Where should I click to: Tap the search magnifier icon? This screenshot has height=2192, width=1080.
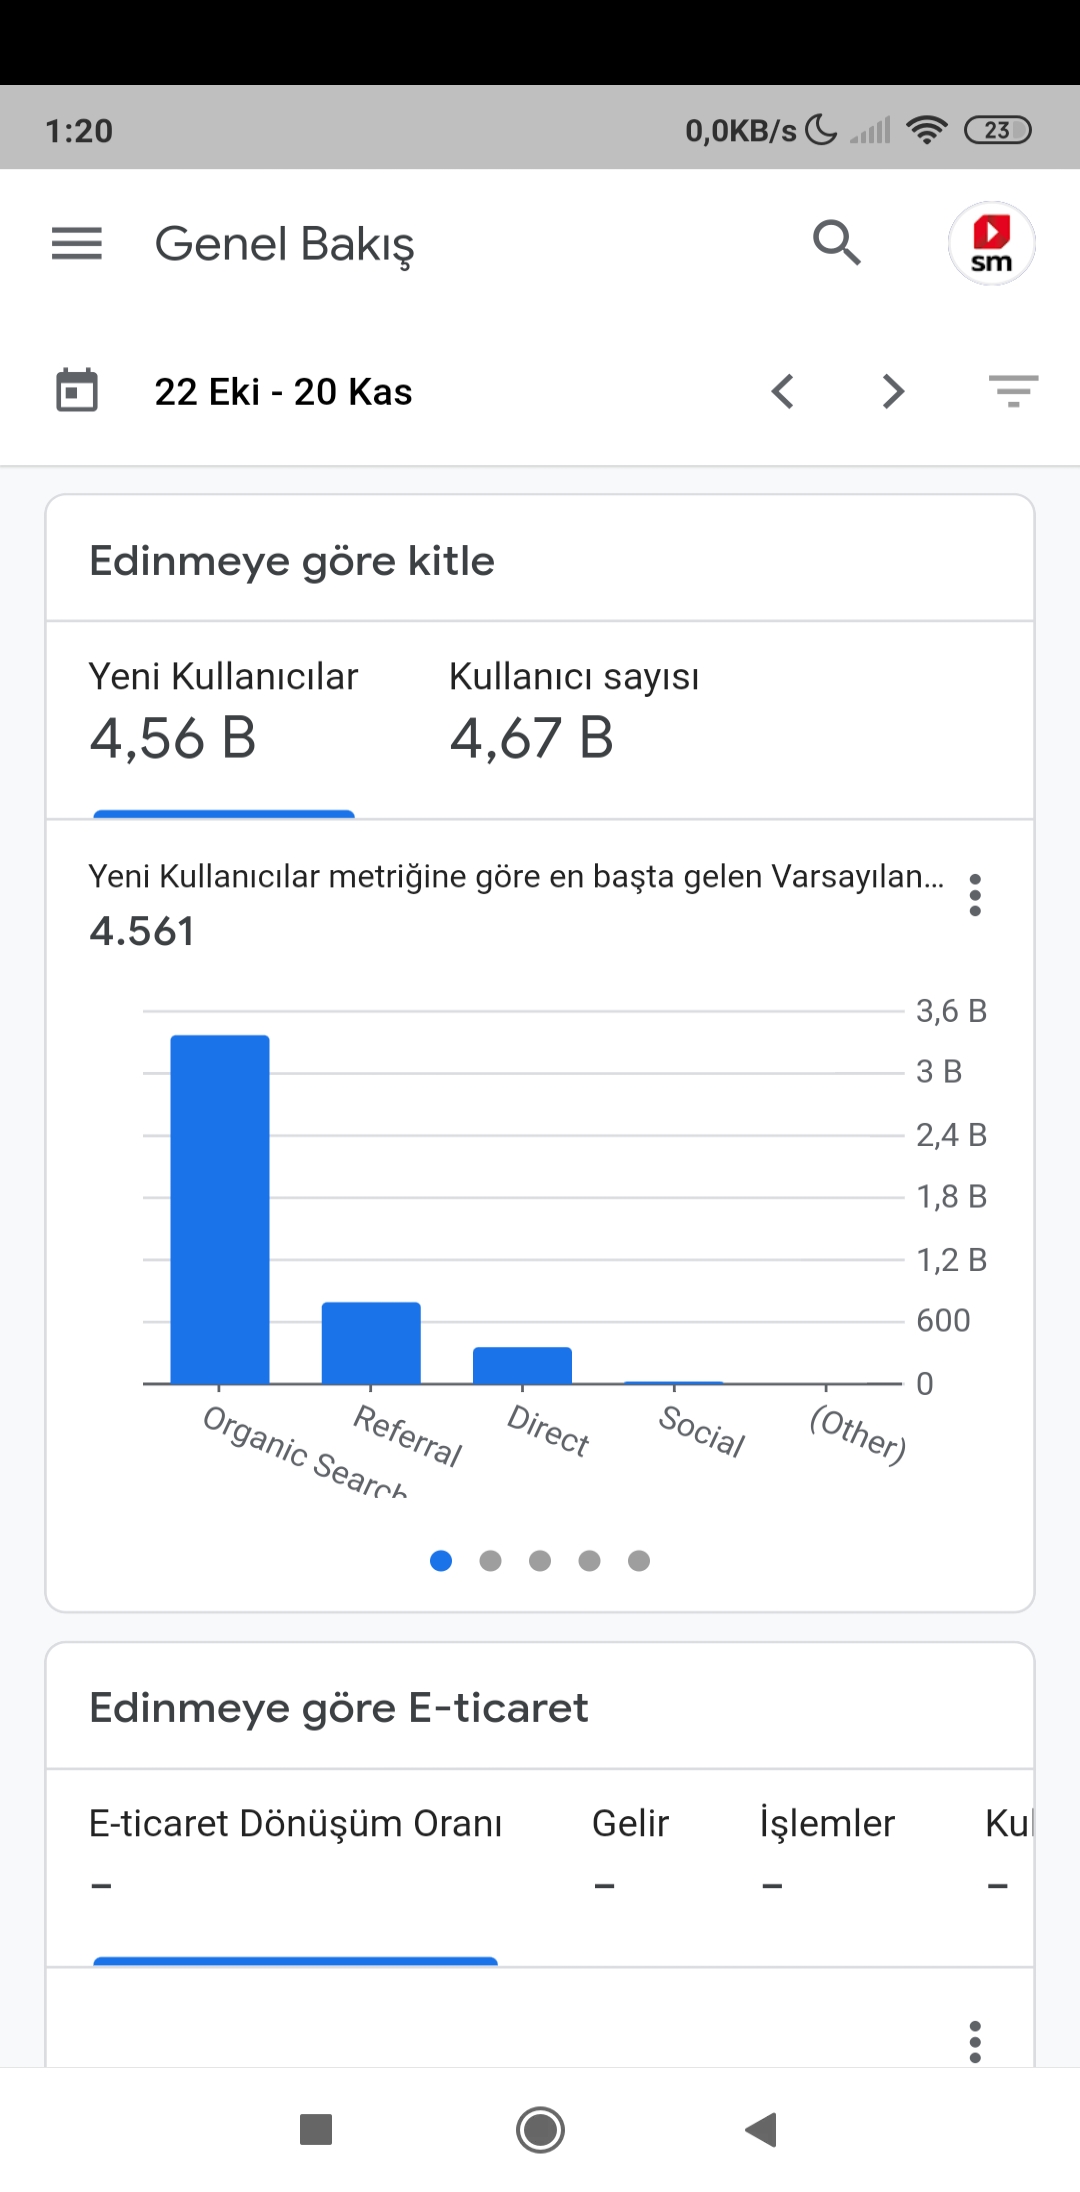point(836,243)
